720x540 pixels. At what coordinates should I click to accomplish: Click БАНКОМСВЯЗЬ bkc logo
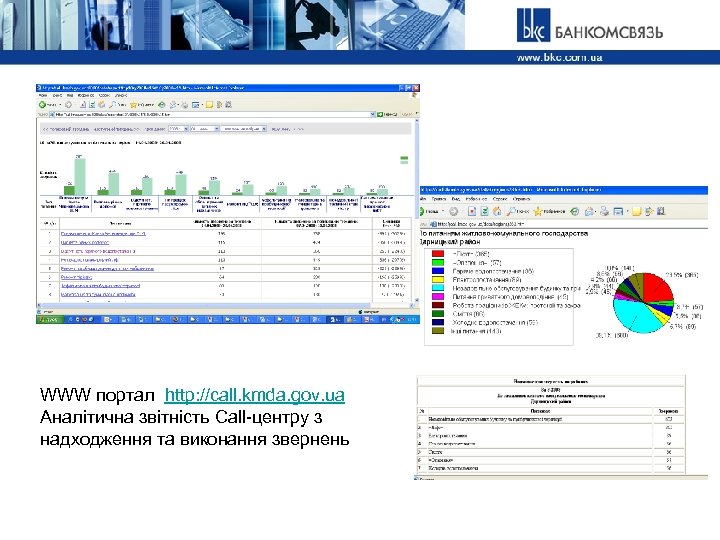(x=590, y=26)
